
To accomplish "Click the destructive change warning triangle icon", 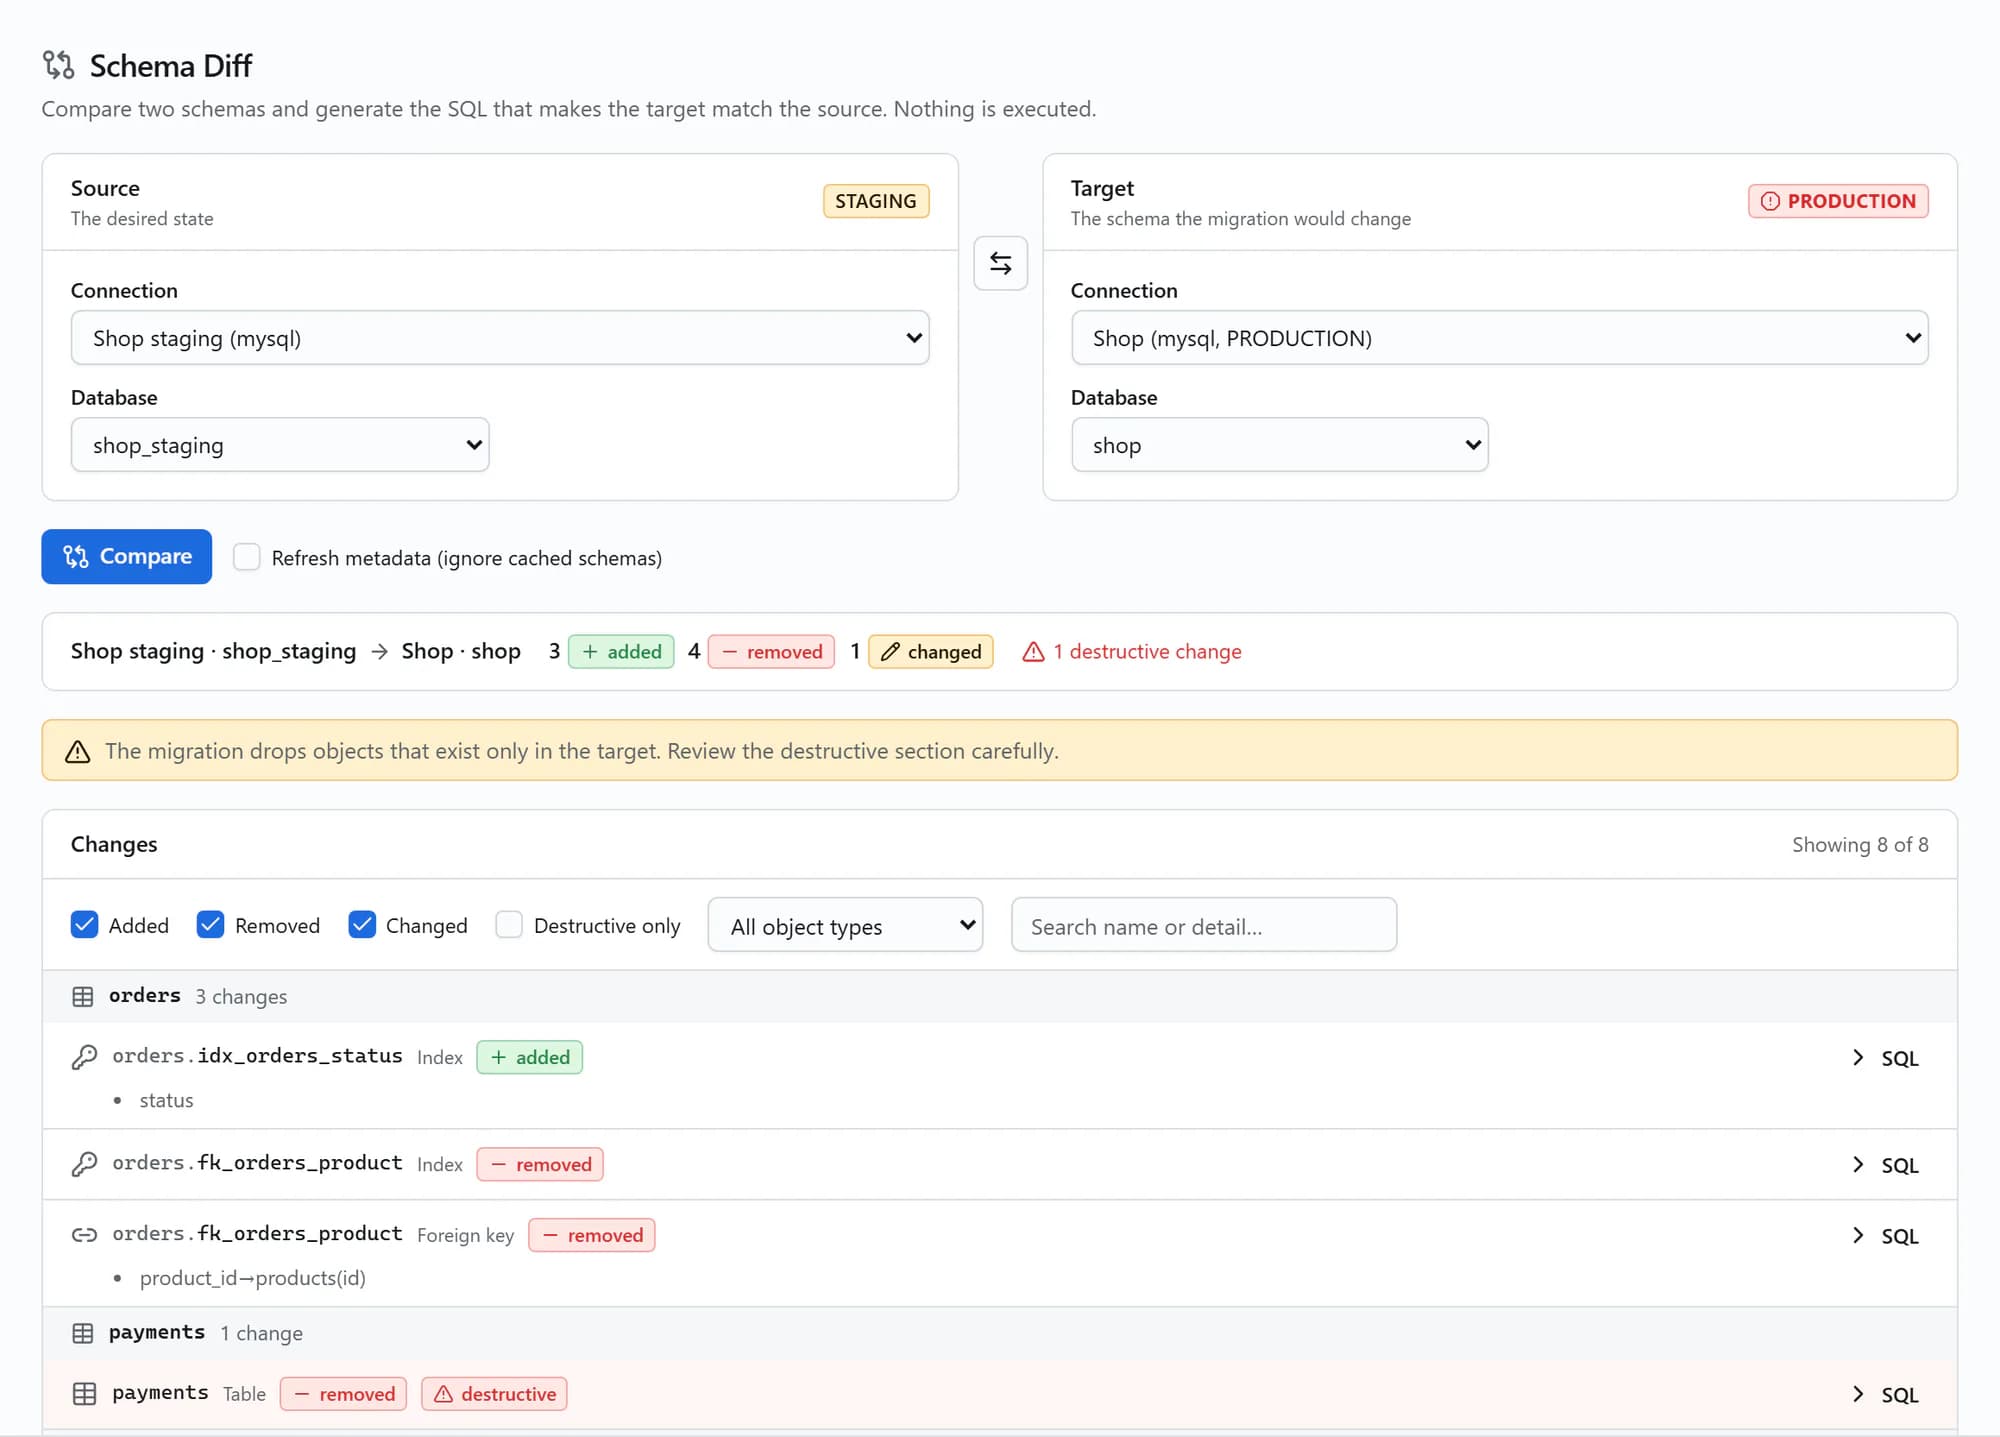I will tap(1034, 652).
